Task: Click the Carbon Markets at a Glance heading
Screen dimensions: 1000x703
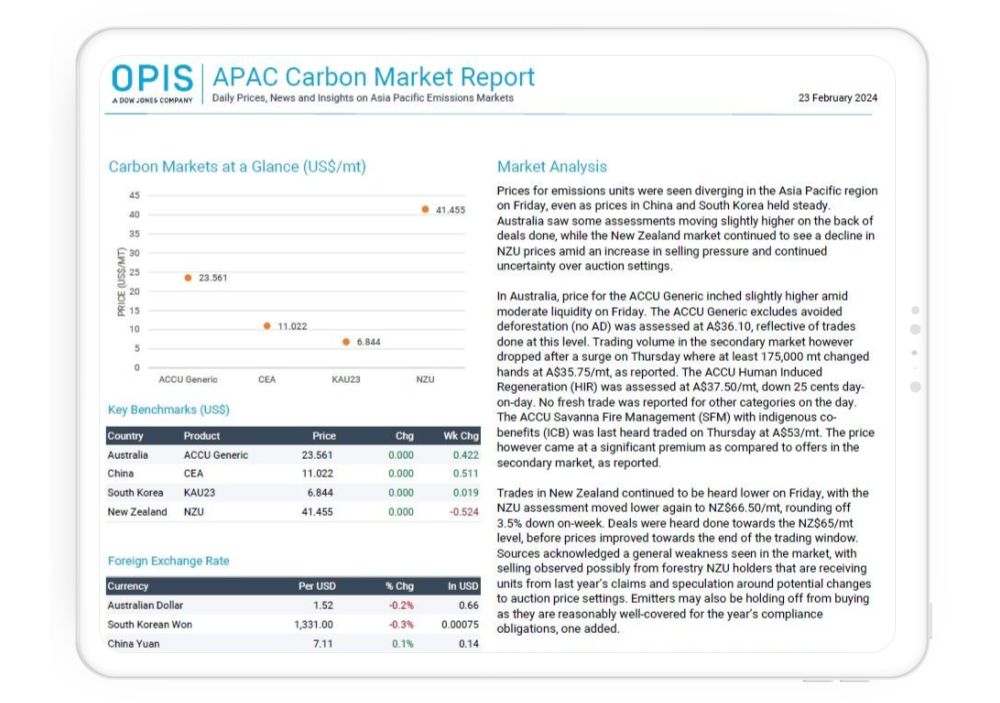Action: [x=236, y=167]
